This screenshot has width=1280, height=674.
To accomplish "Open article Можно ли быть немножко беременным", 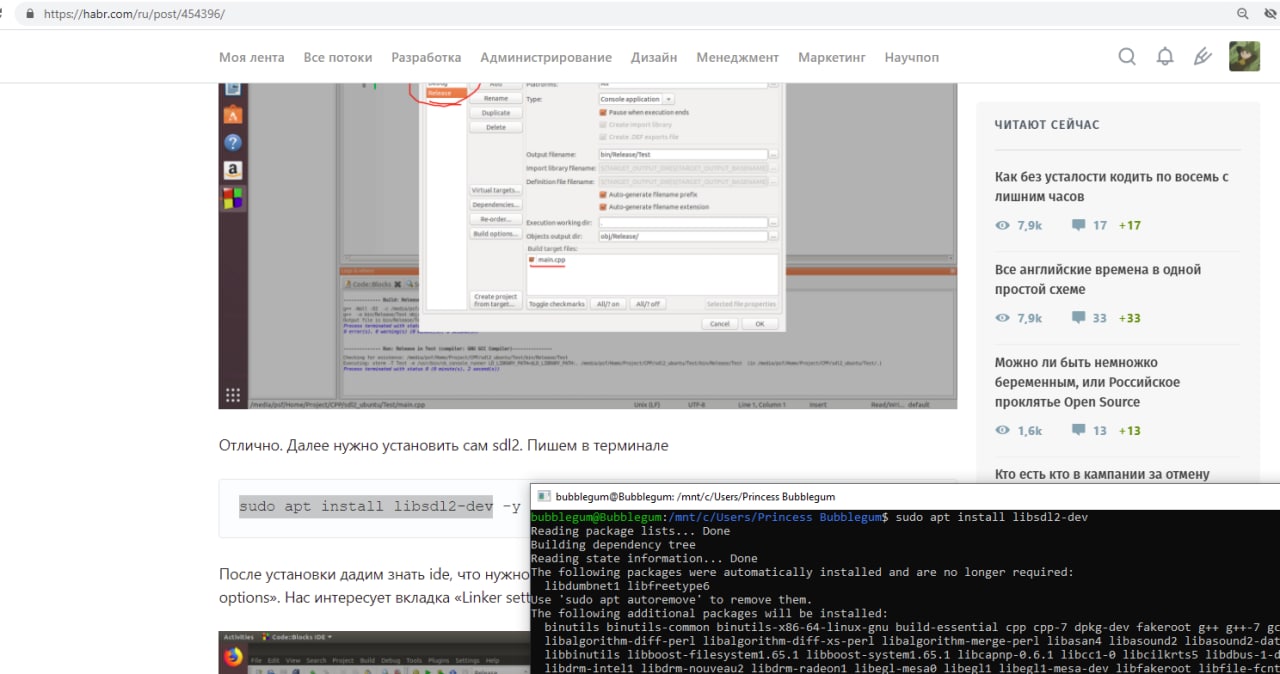I will click(x=1088, y=382).
